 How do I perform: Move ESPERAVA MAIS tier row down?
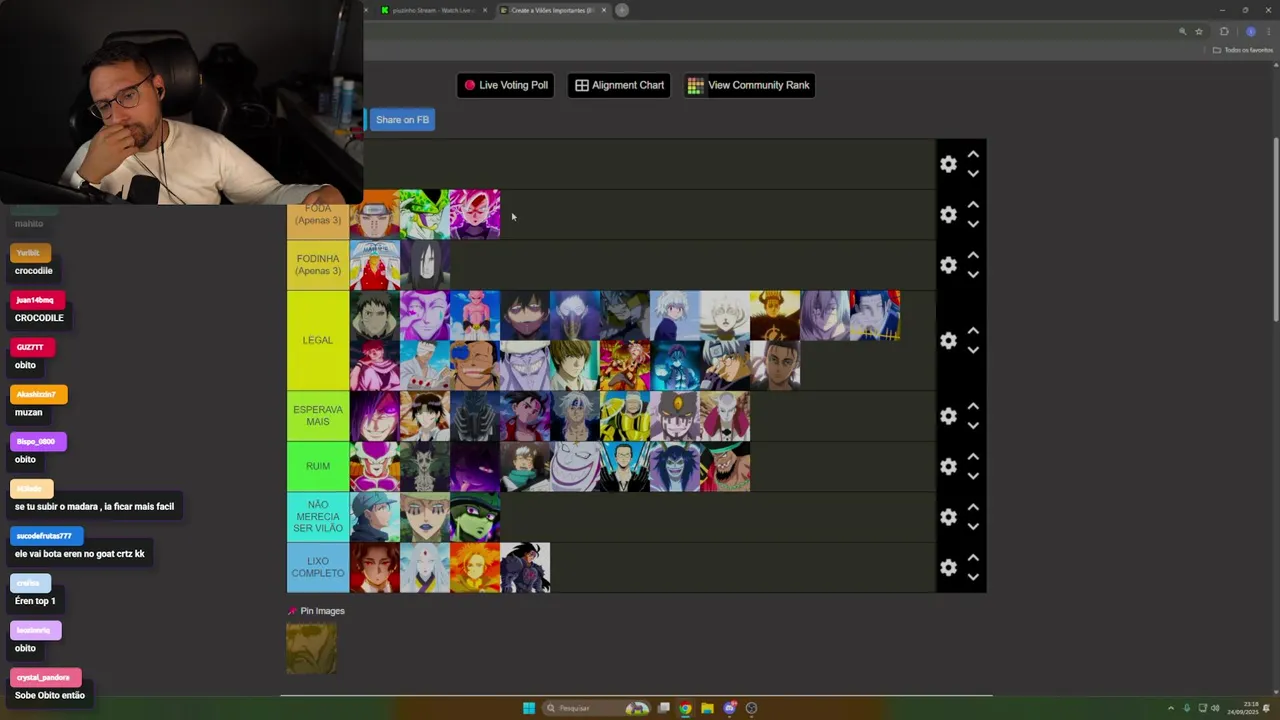pyautogui.click(x=973, y=425)
